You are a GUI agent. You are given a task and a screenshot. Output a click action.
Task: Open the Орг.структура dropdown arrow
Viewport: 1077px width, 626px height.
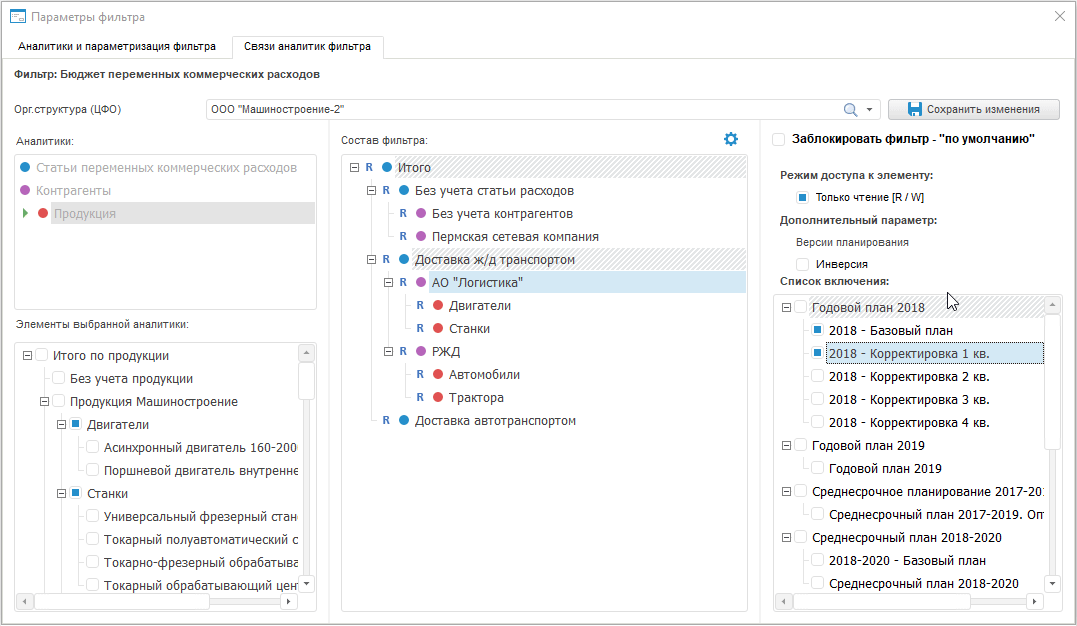click(x=869, y=110)
